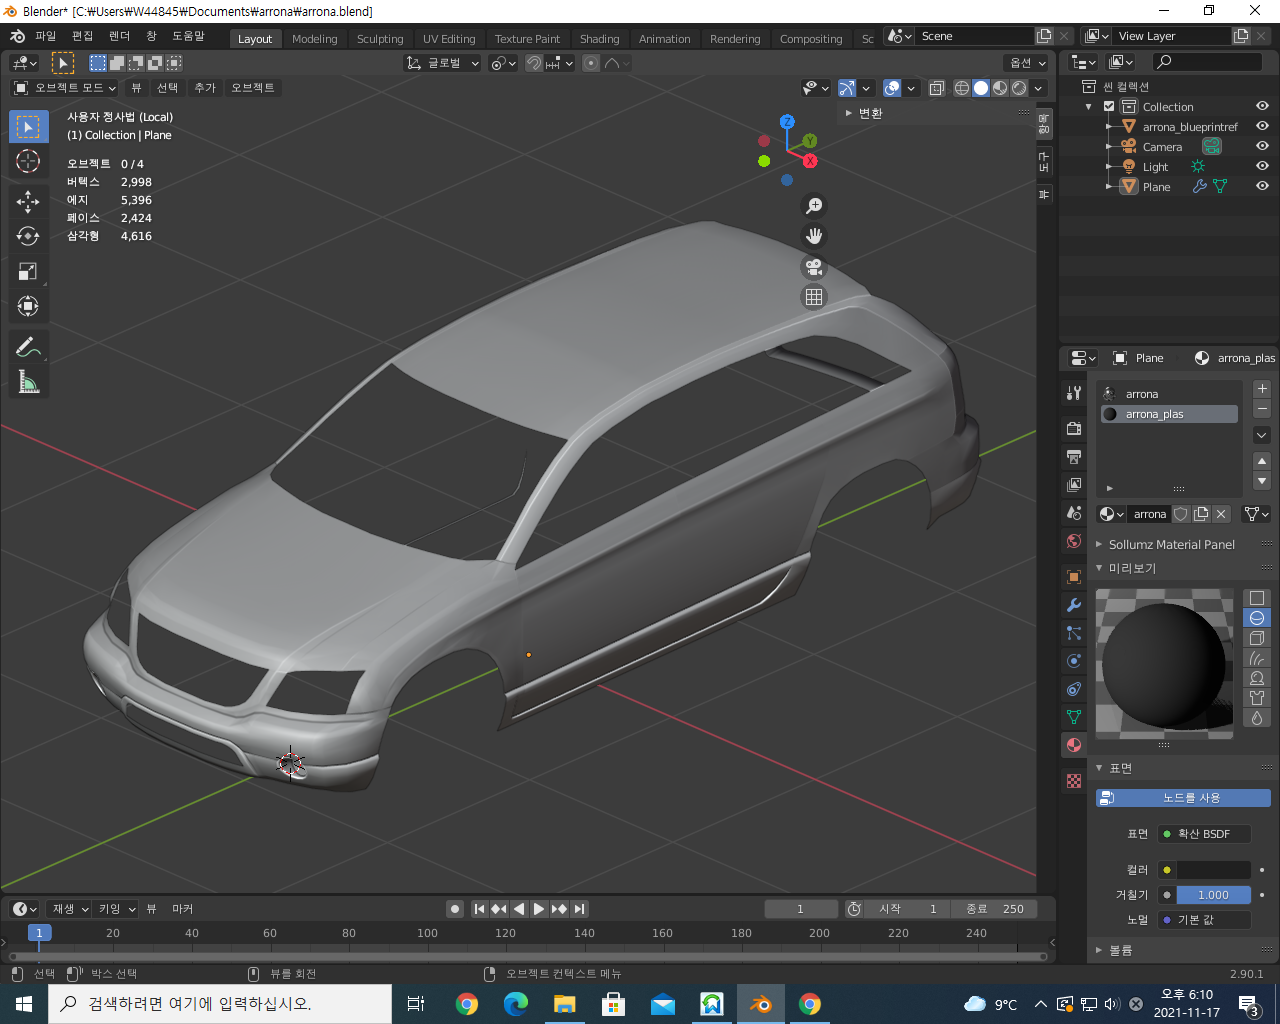Click the camera view icon in viewport
The width and height of the screenshot is (1280, 1024).
point(814,267)
